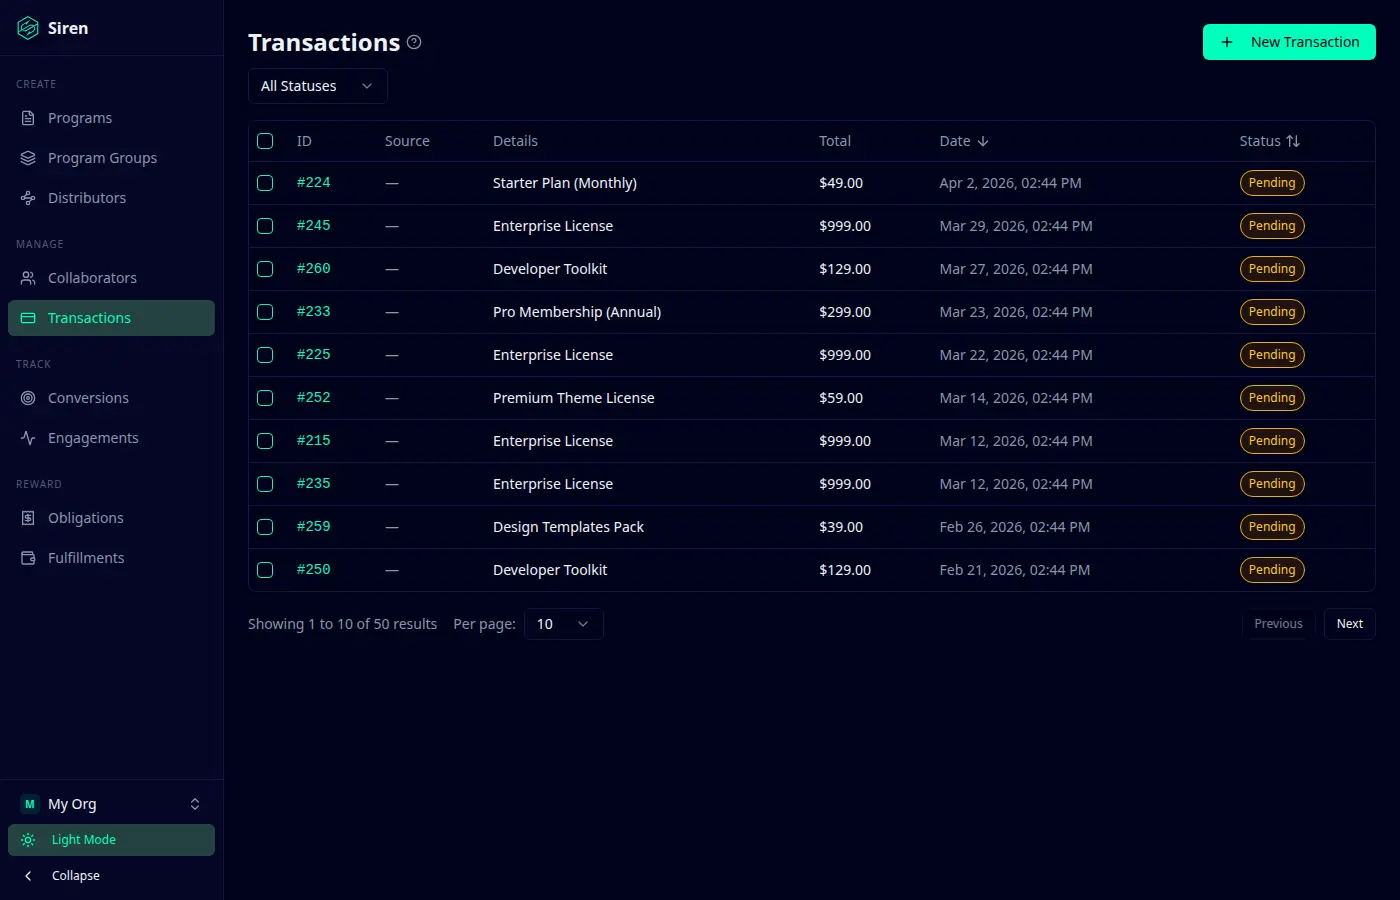Image resolution: width=1400 pixels, height=900 pixels.
Task: Click the Obligations receipt icon
Action: (x=28, y=518)
